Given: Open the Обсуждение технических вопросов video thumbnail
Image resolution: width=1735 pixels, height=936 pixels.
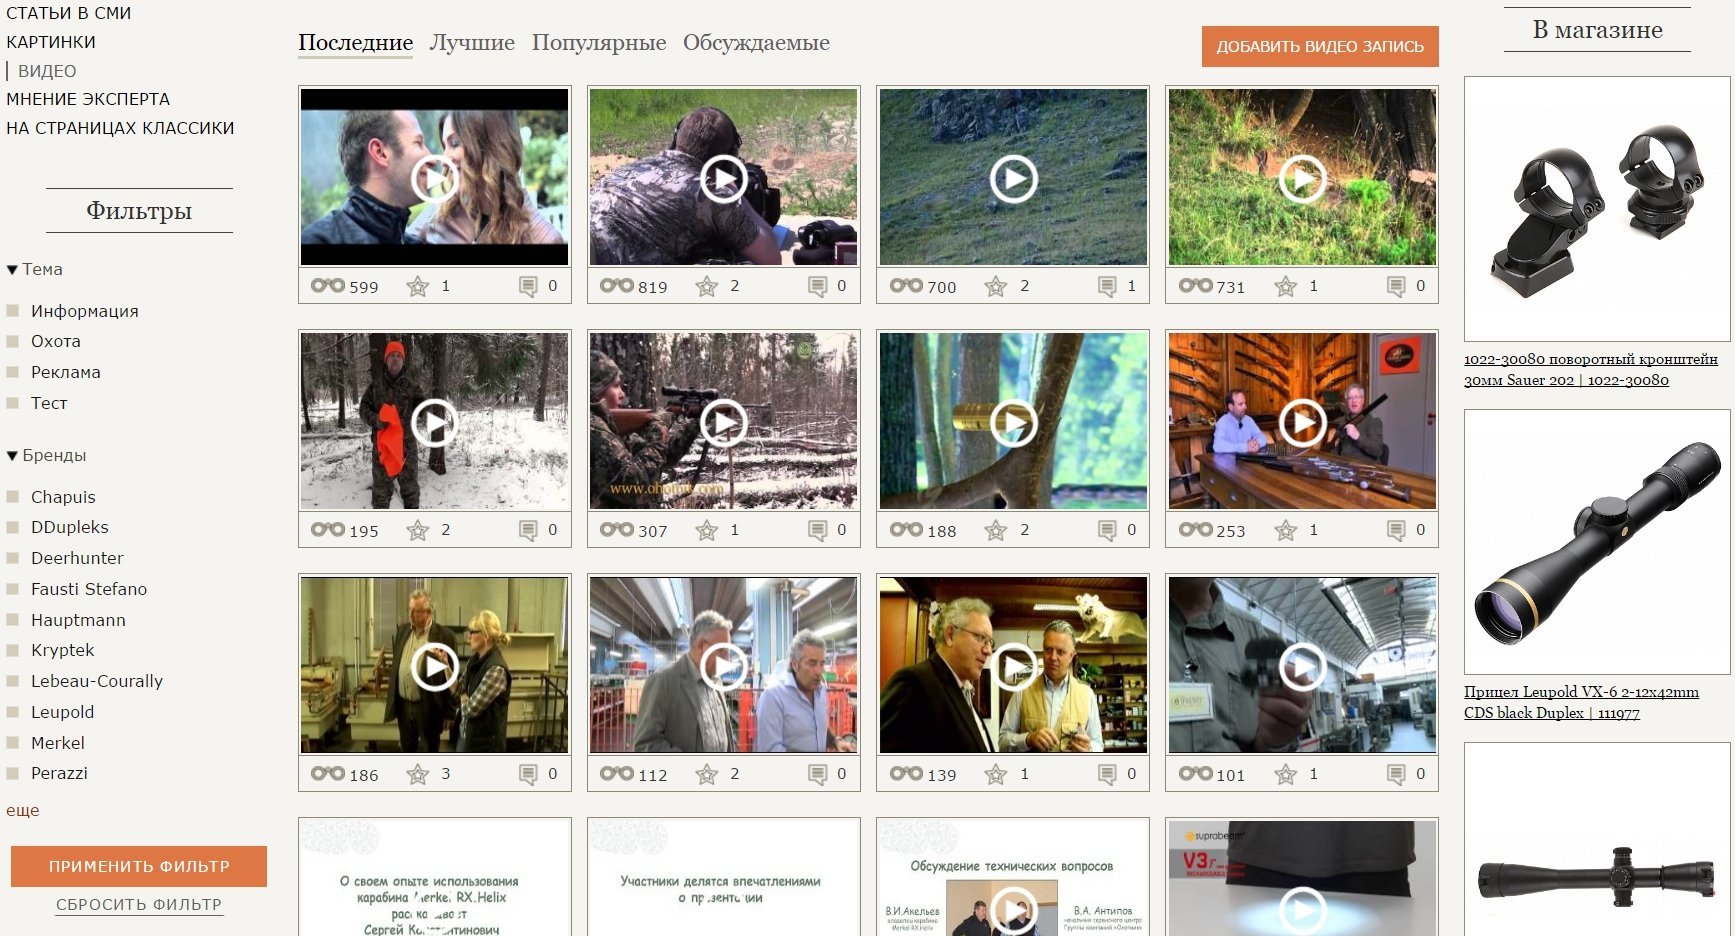Looking at the screenshot, I should point(1013,877).
